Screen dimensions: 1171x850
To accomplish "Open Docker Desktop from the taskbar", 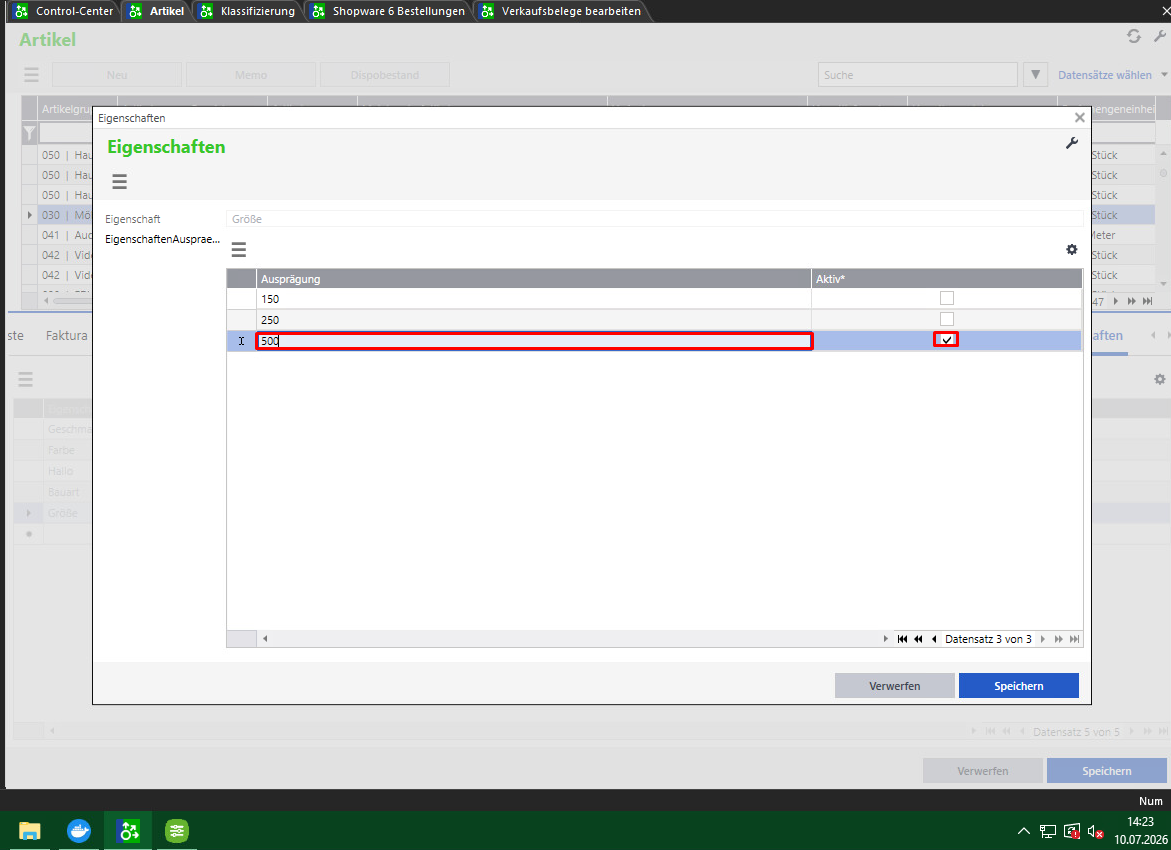I will [78, 831].
